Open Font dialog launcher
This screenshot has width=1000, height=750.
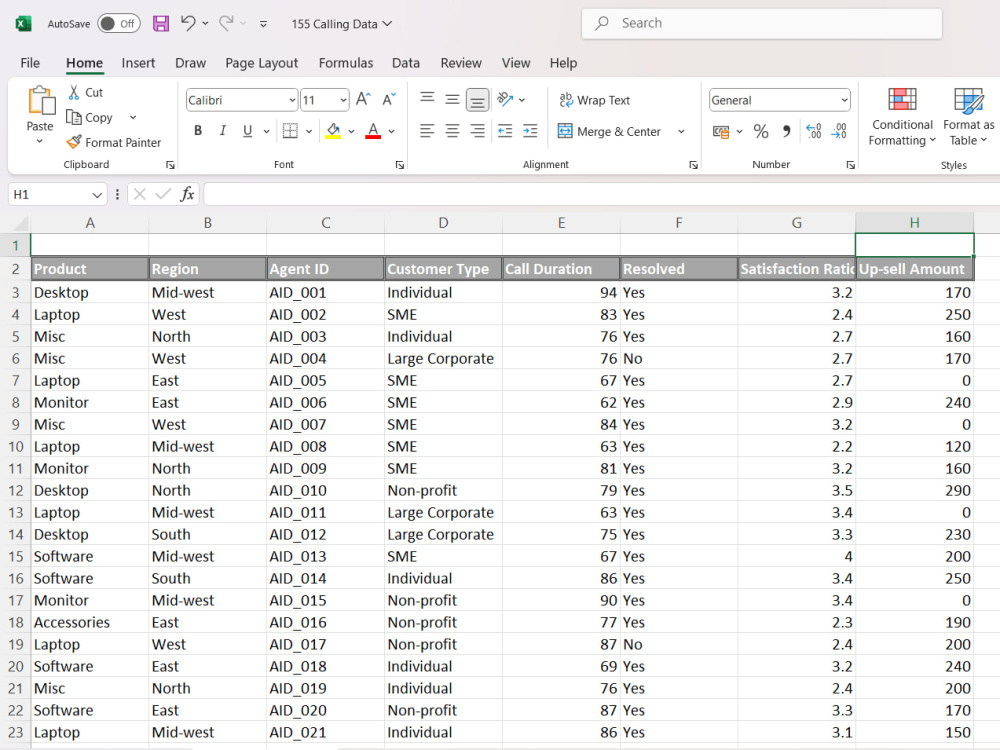[400, 165]
